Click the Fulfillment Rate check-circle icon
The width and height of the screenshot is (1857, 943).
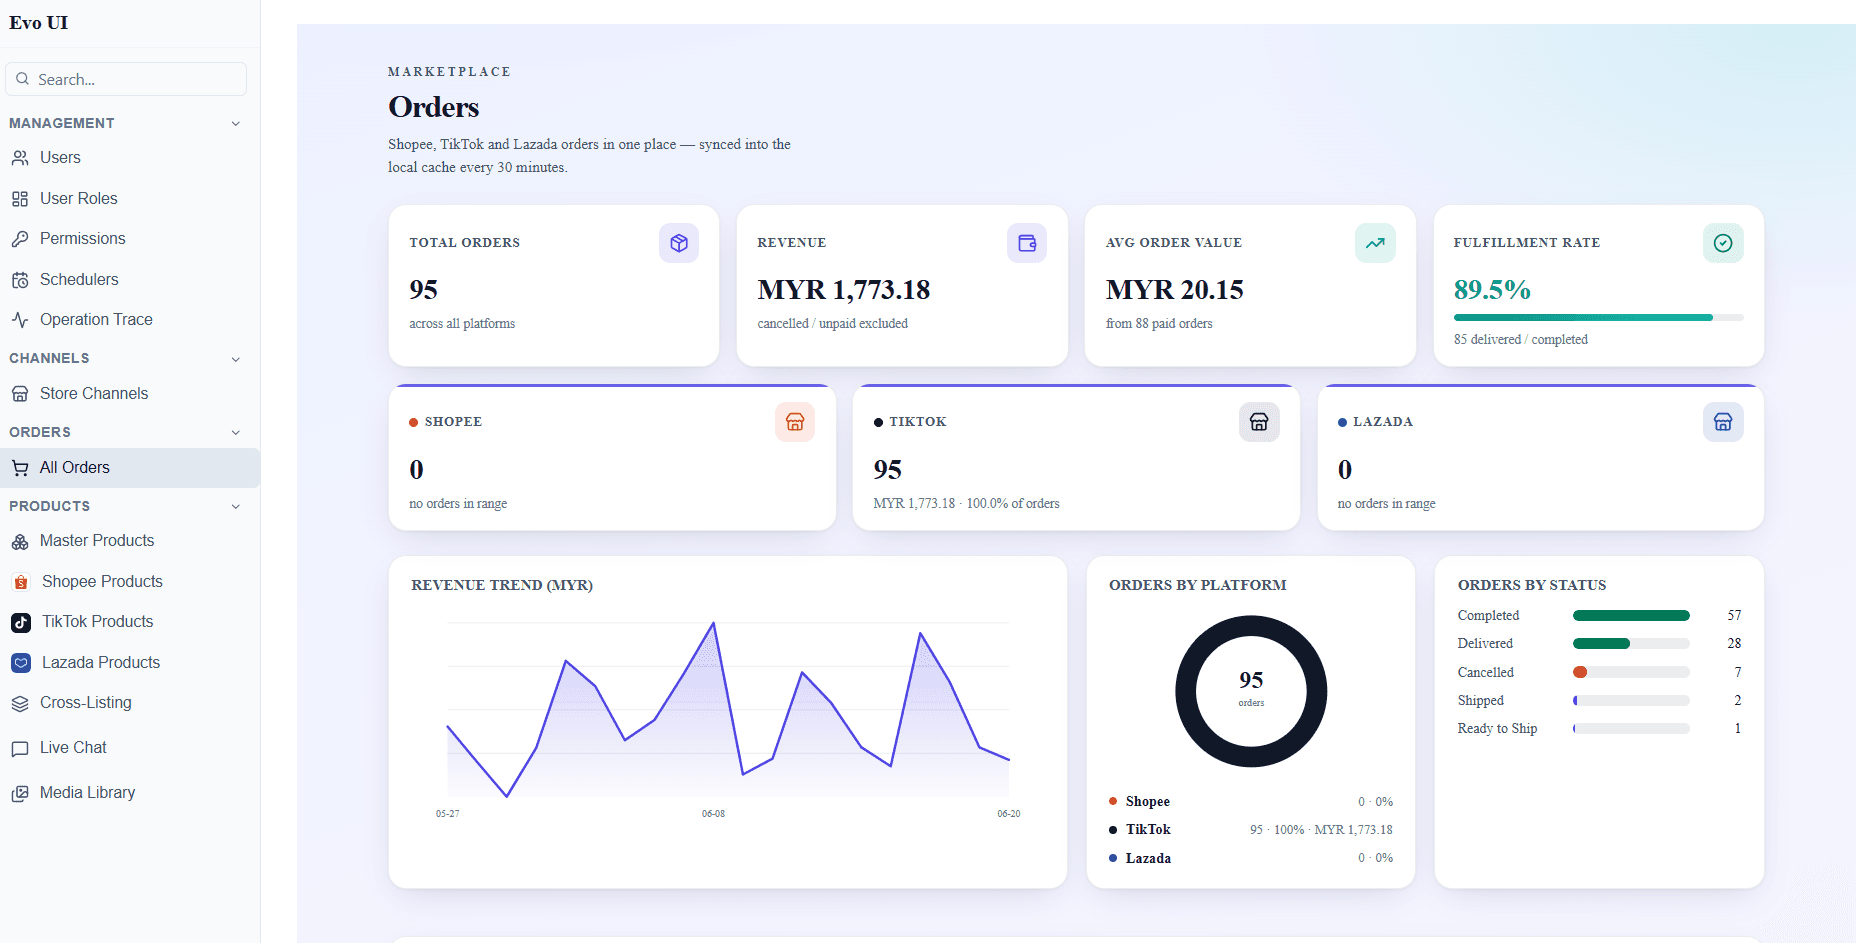[x=1723, y=243]
